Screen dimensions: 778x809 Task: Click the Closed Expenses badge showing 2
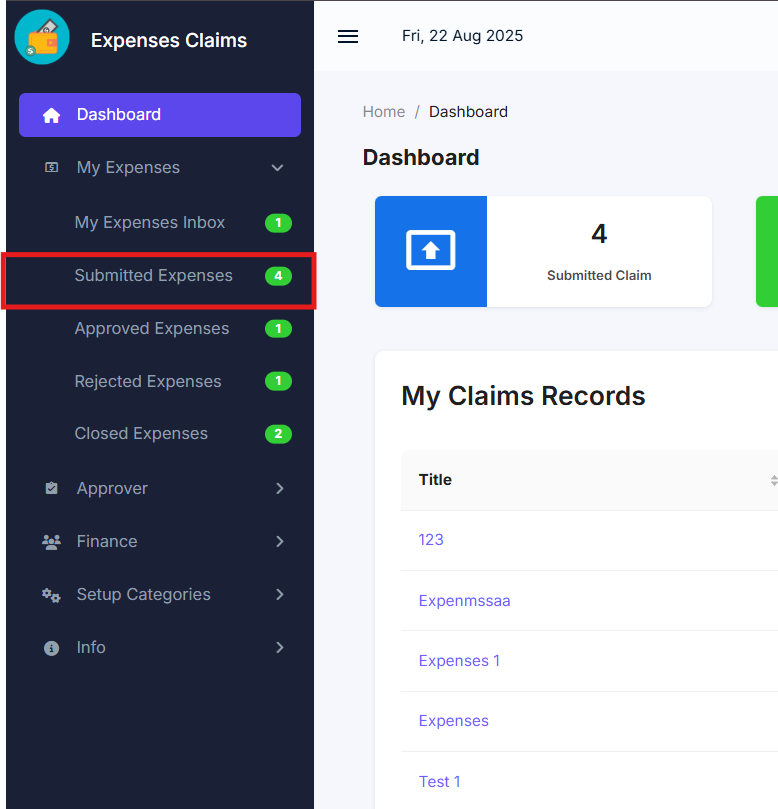pos(278,434)
